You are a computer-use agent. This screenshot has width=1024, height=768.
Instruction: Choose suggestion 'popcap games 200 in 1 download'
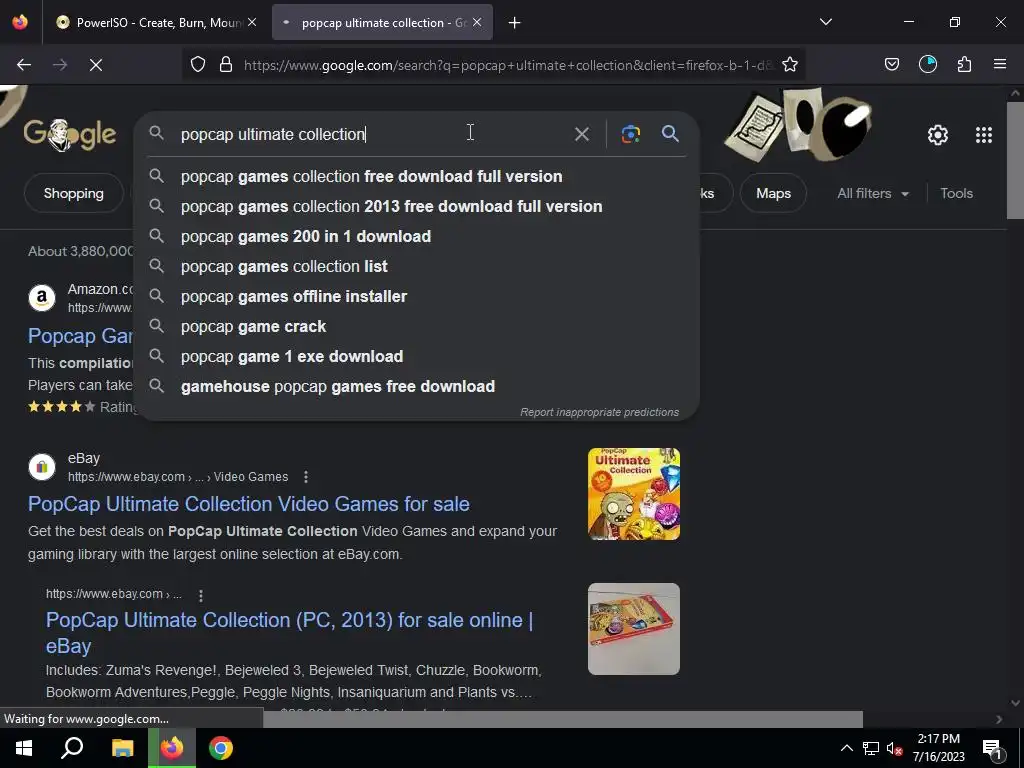pyautogui.click(x=417, y=236)
